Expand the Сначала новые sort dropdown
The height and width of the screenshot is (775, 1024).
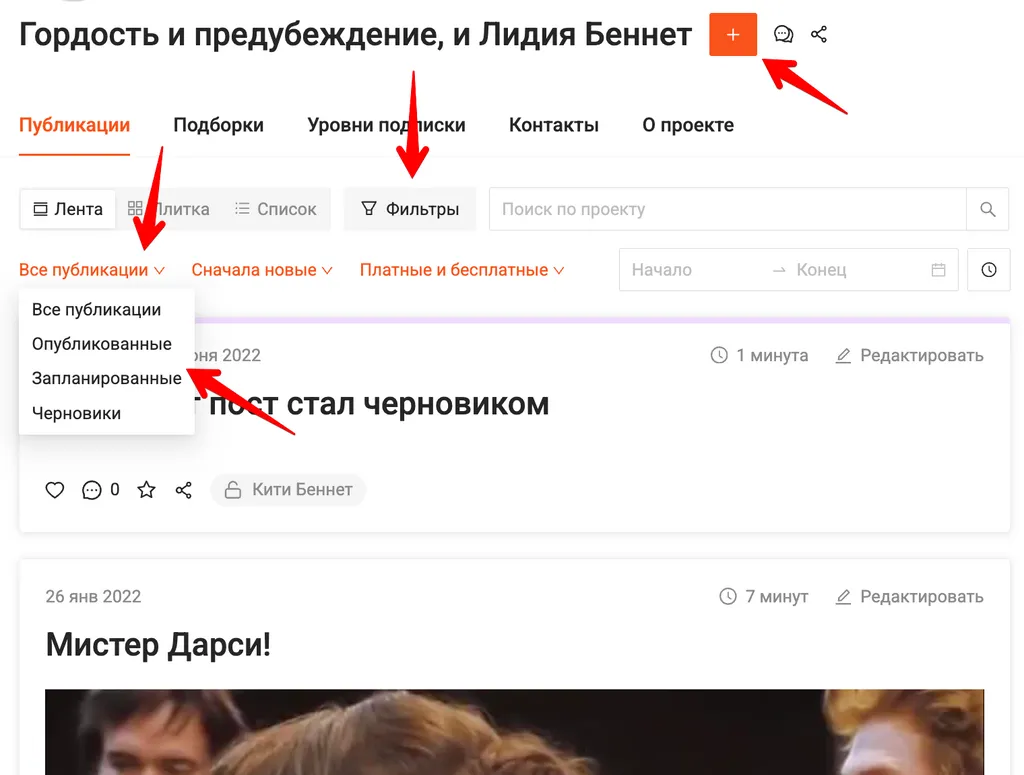point(262,270)
